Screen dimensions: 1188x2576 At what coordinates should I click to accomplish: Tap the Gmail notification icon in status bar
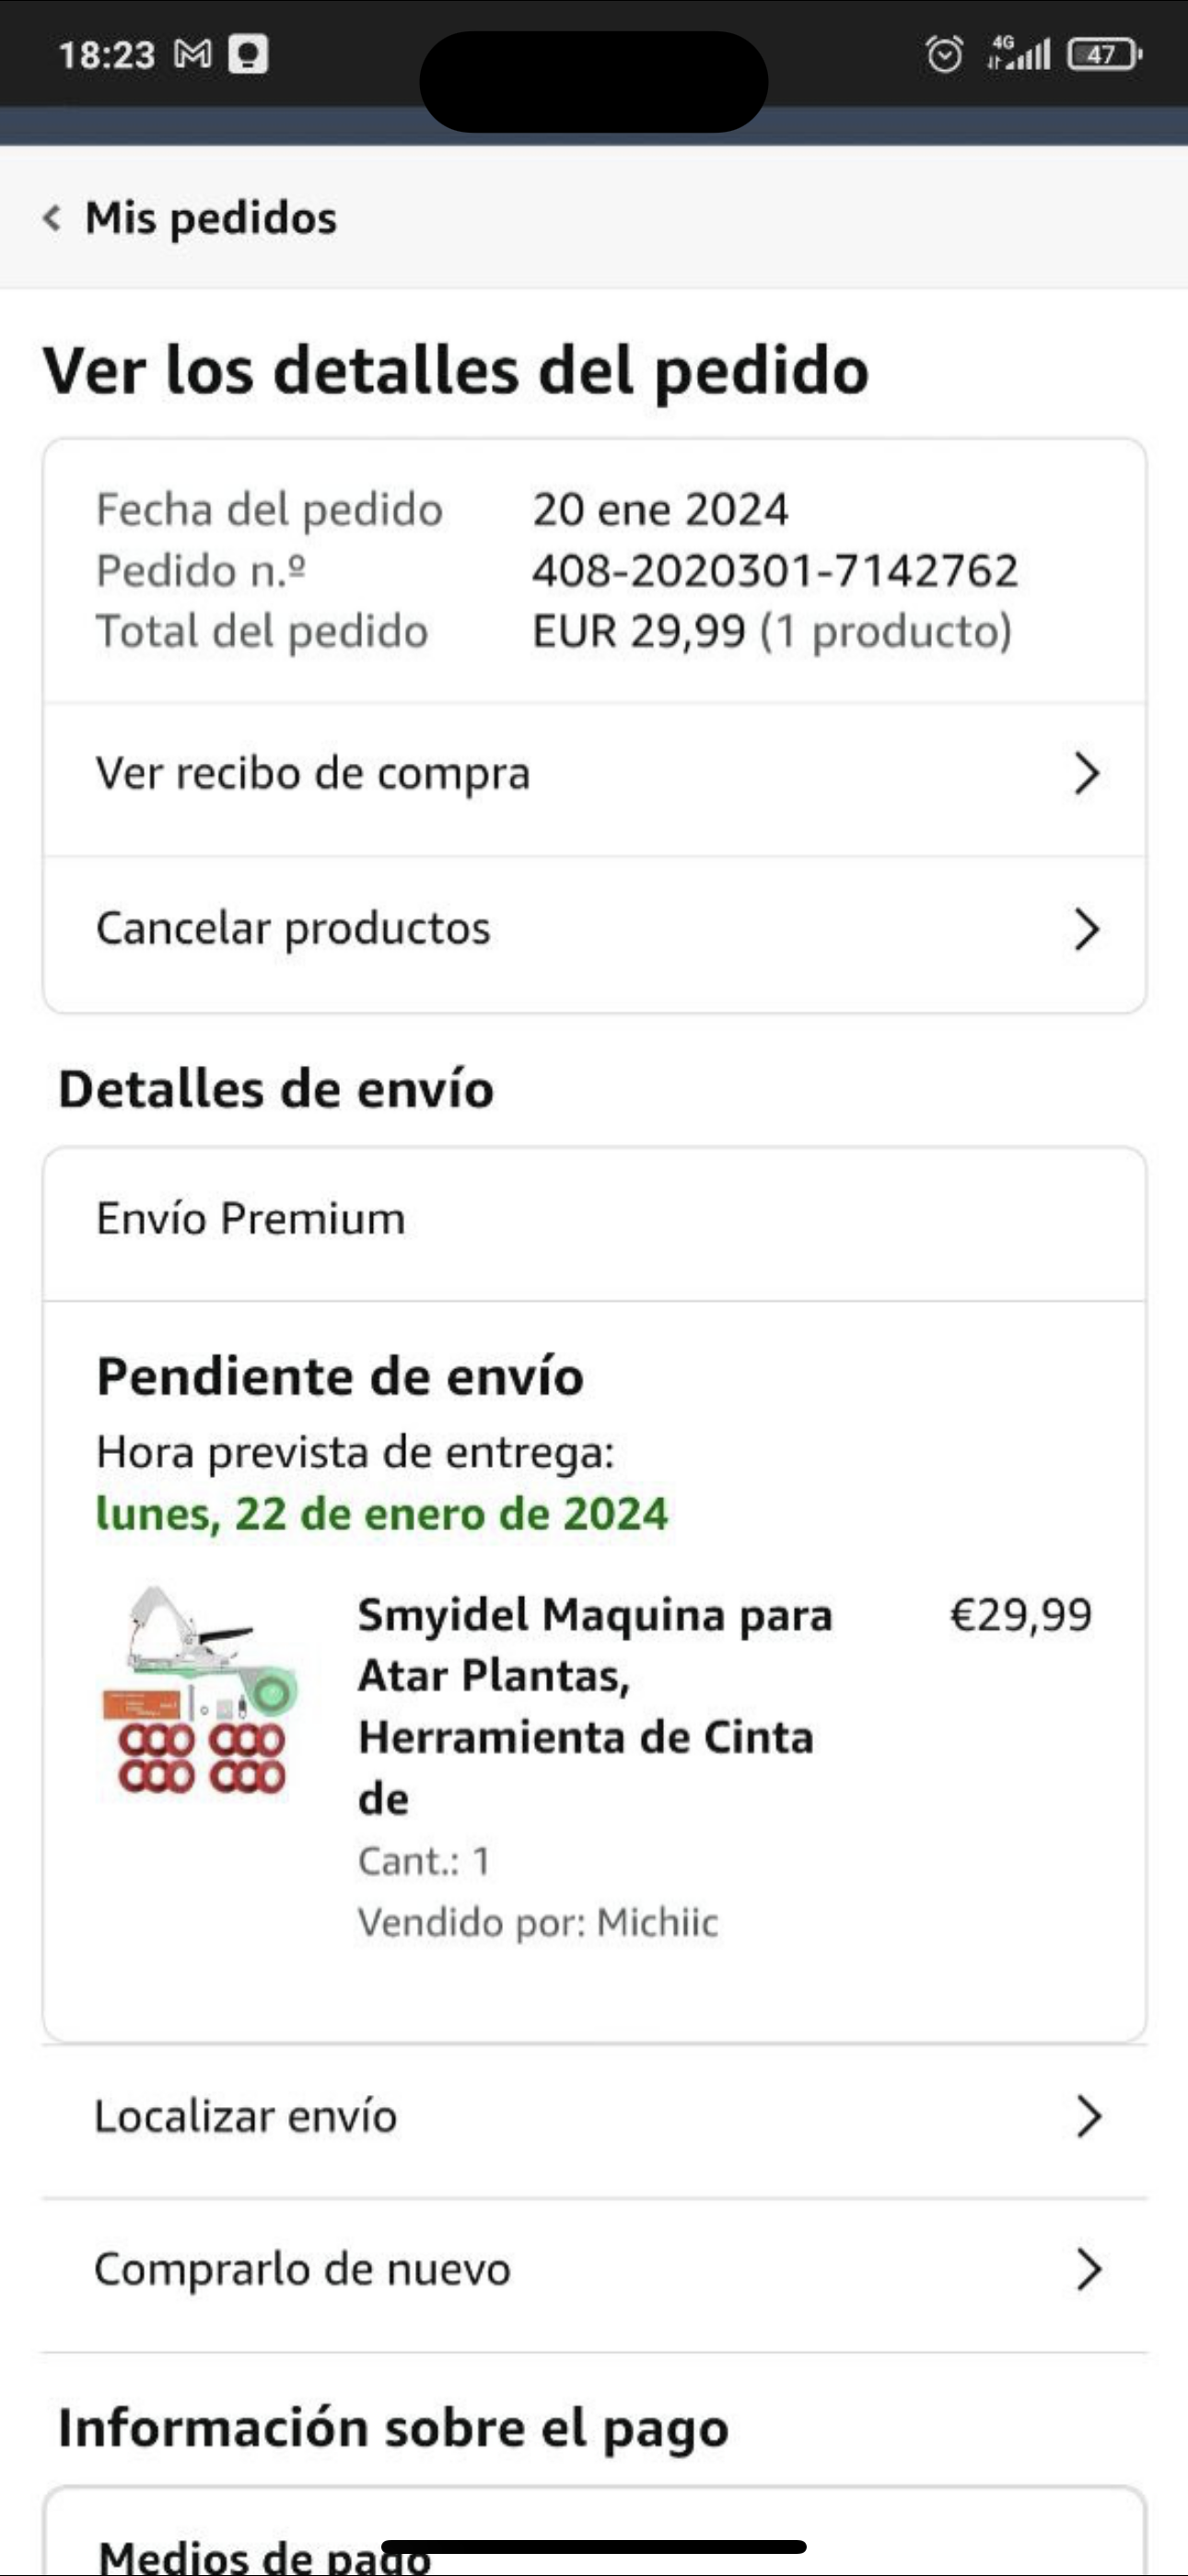pyautogui.click(x=193, y=54)
